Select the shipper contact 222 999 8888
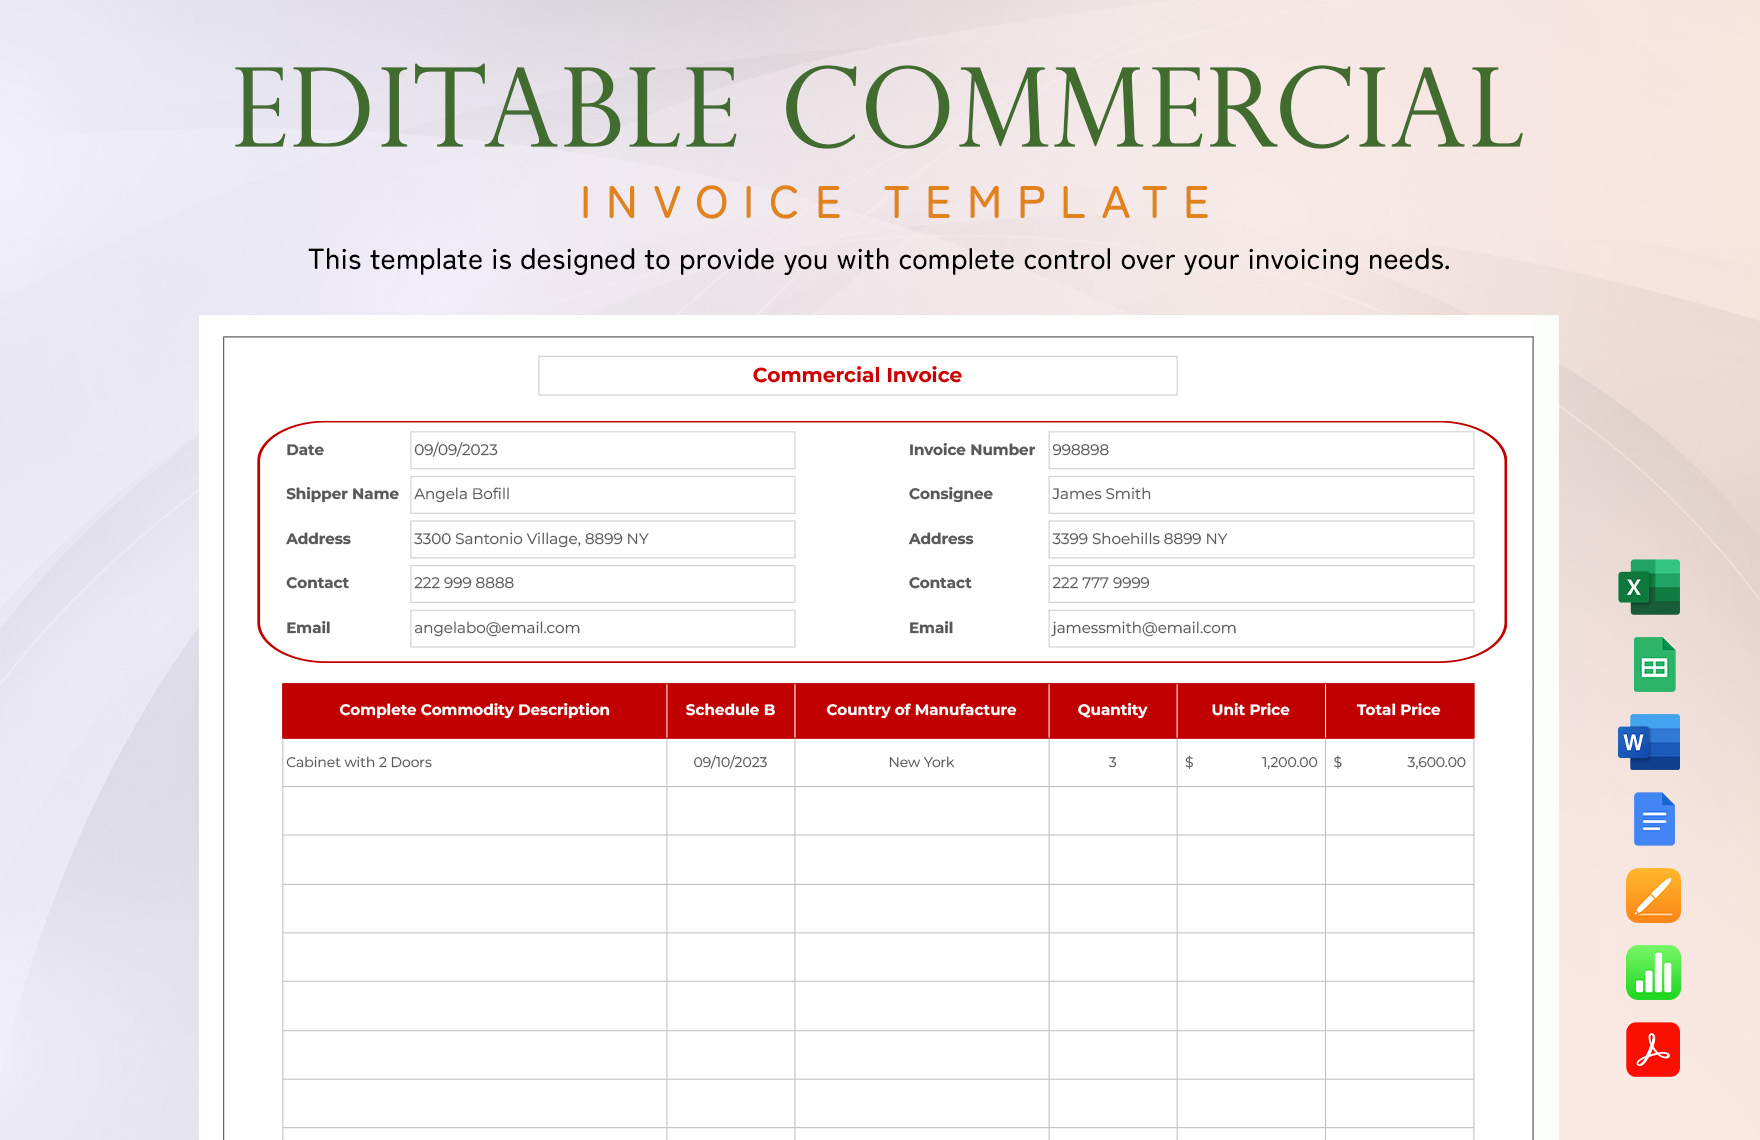Screen dimensions: 1760x1140 602,583
